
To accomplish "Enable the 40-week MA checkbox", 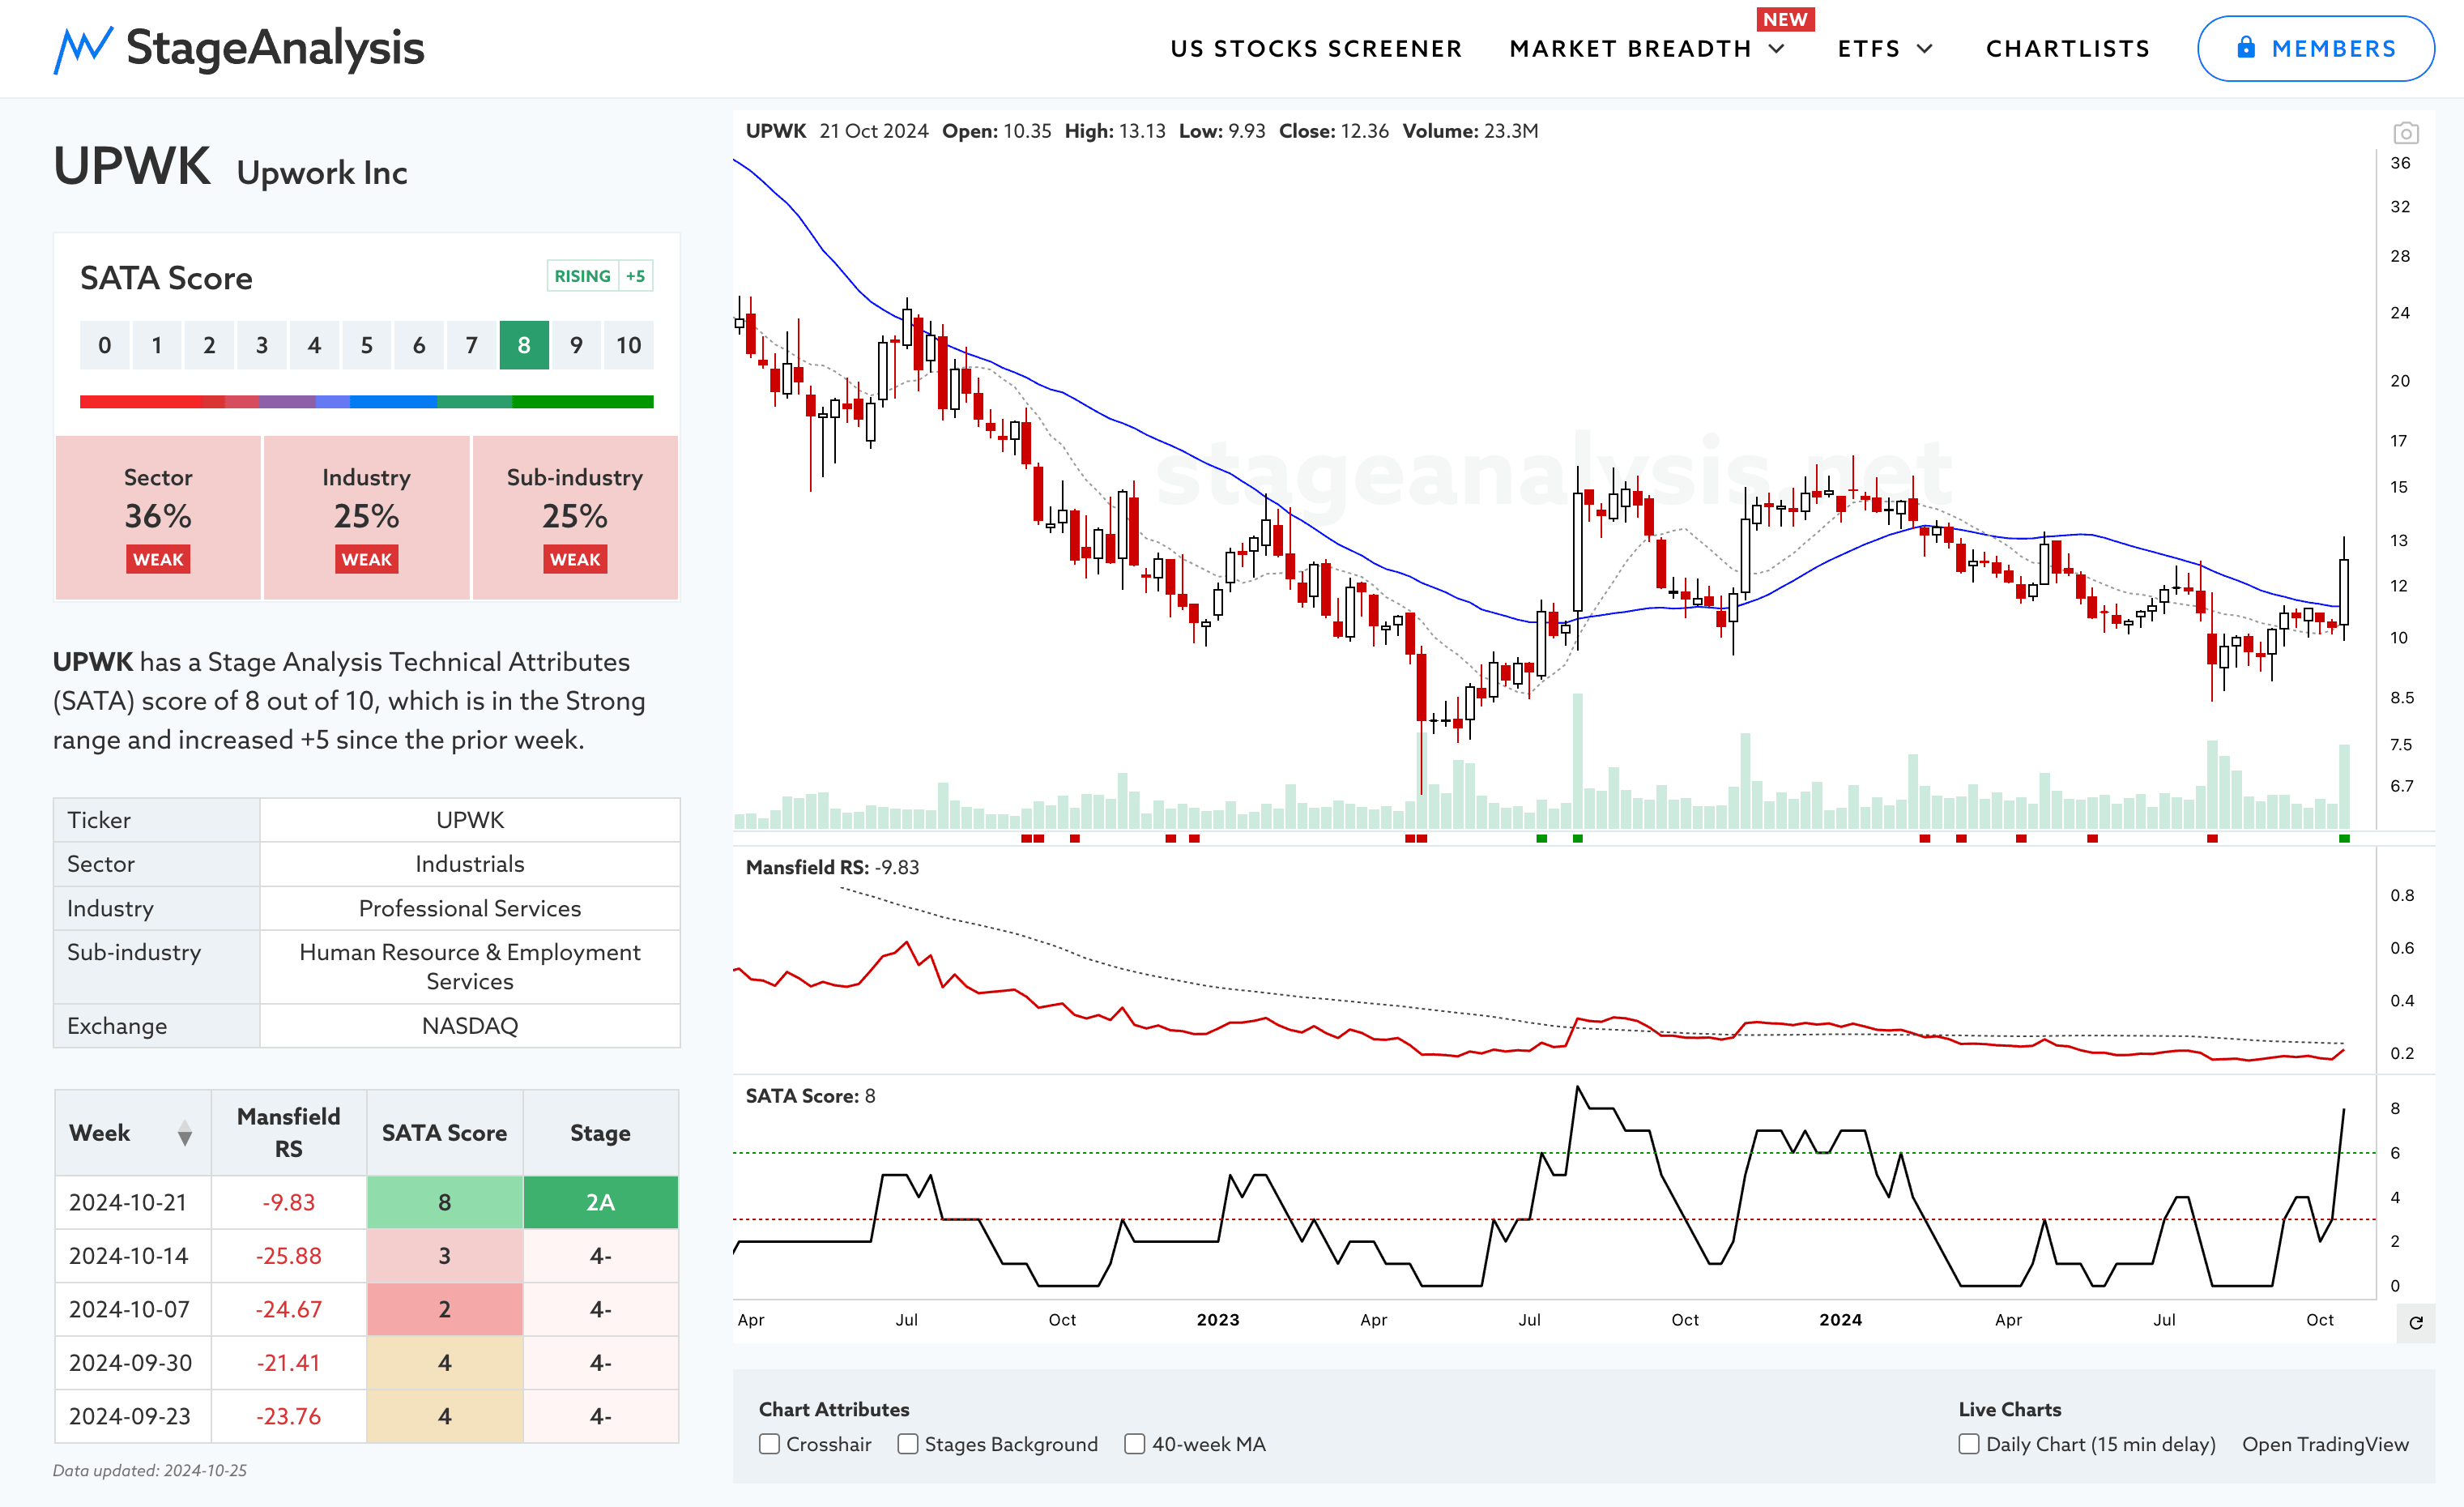I will (x=1134, y=1443).
